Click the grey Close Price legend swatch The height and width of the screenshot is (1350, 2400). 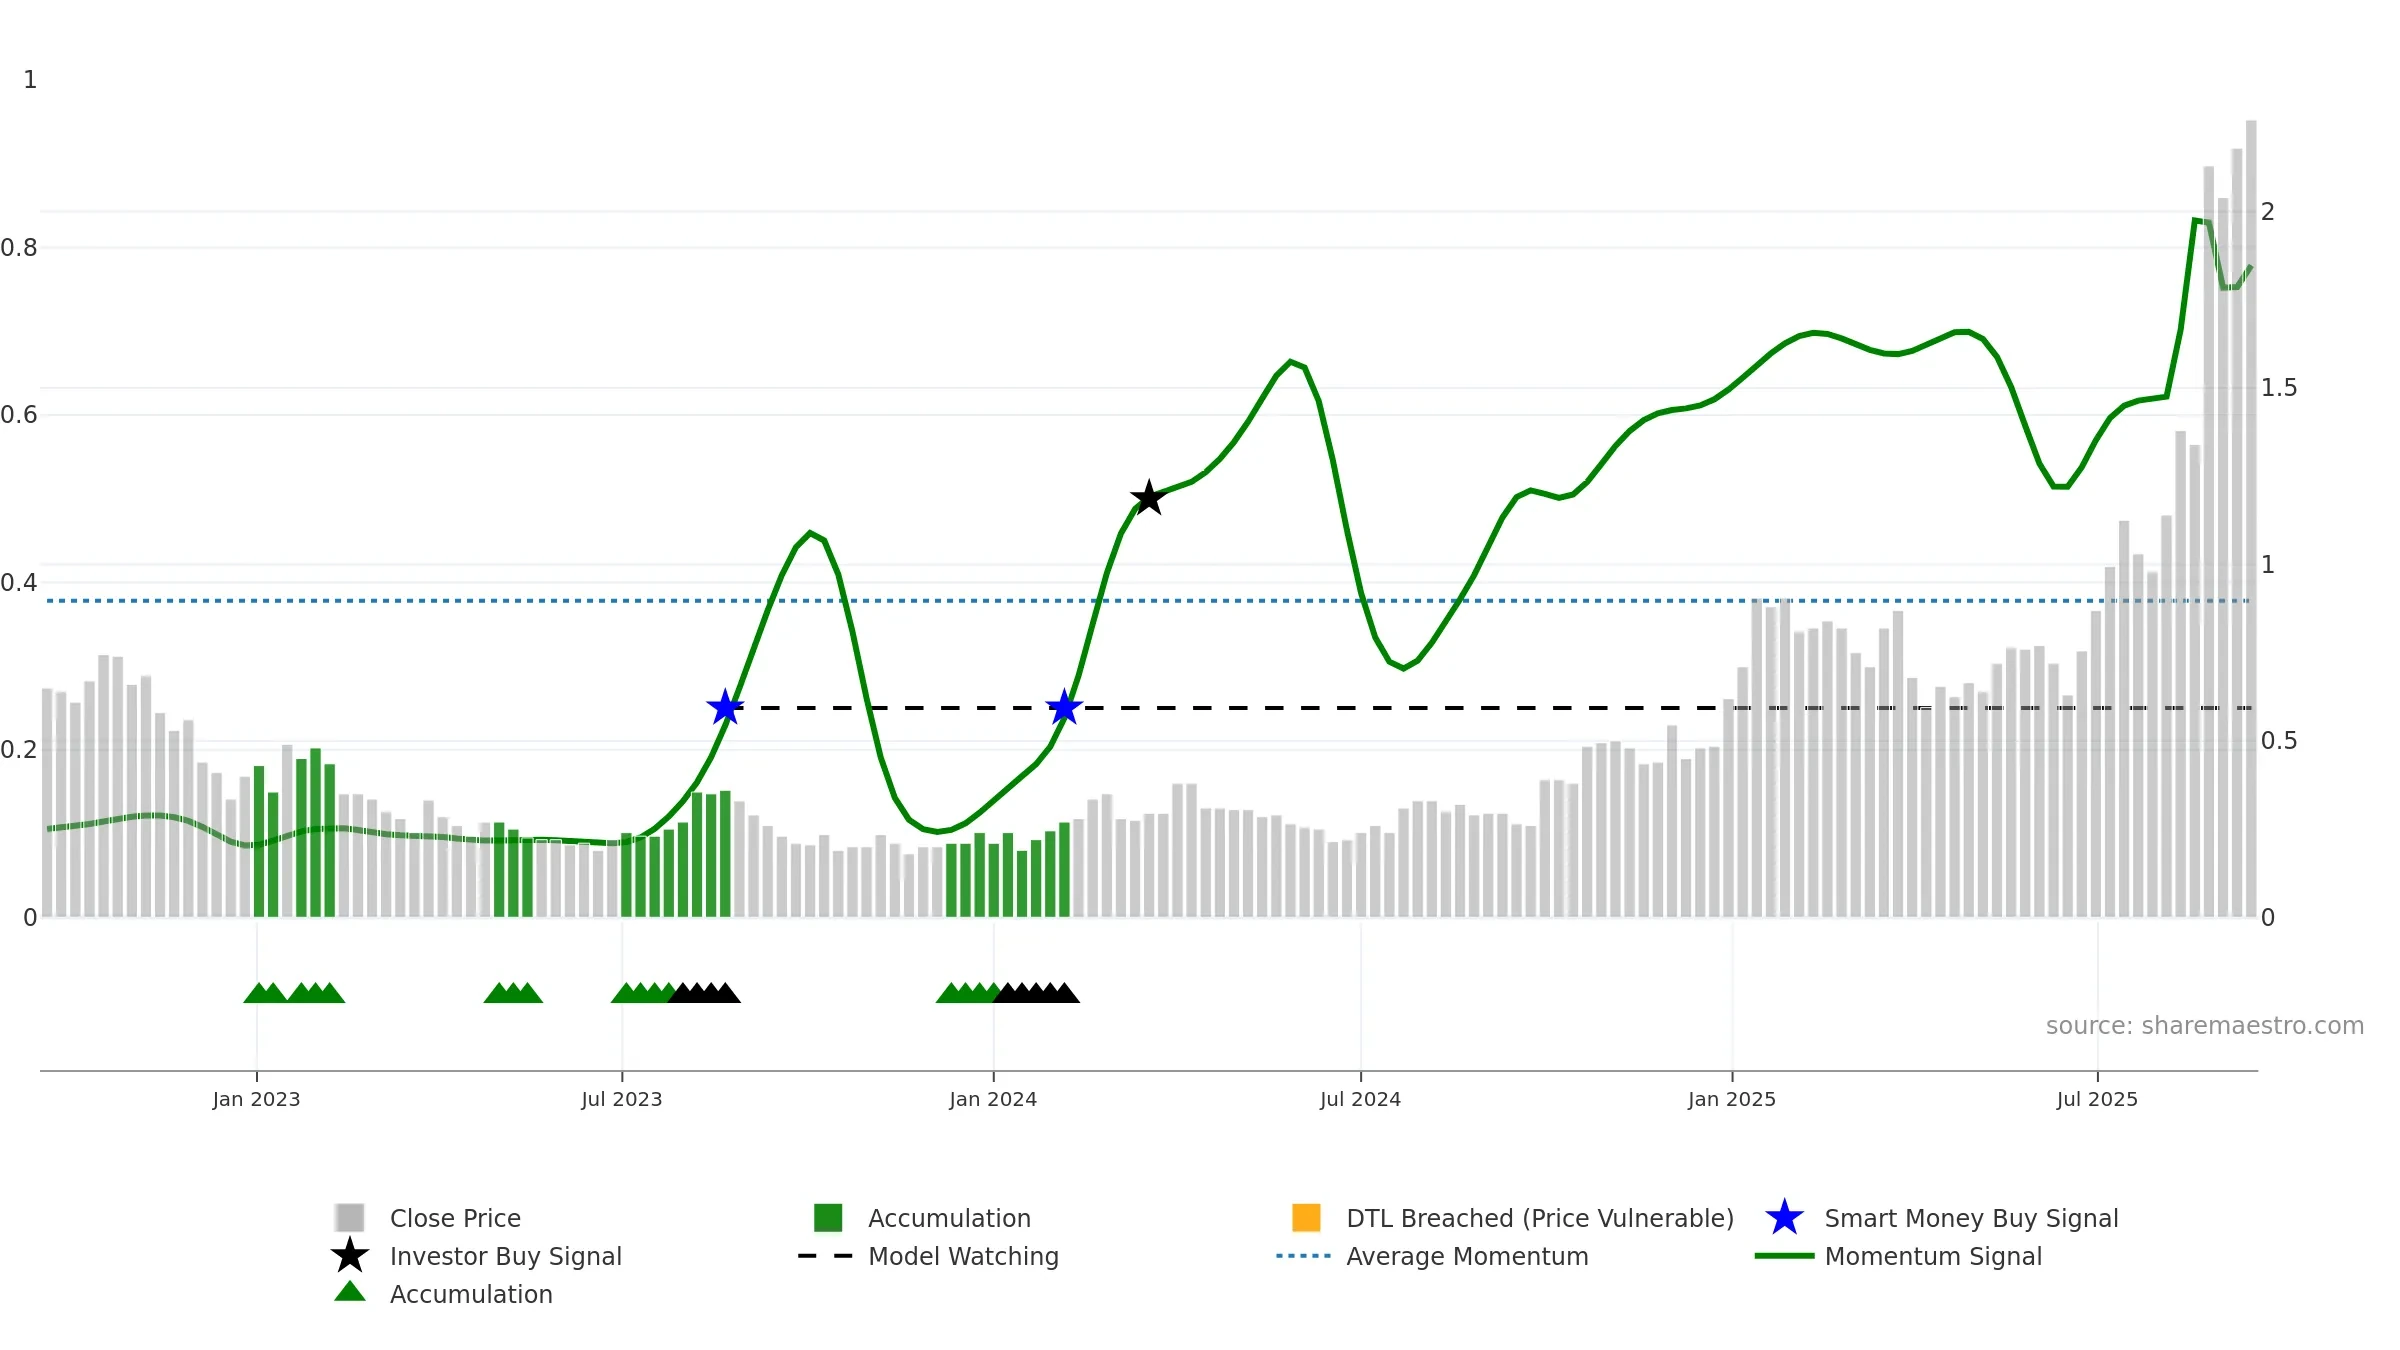coord(349,1218)
